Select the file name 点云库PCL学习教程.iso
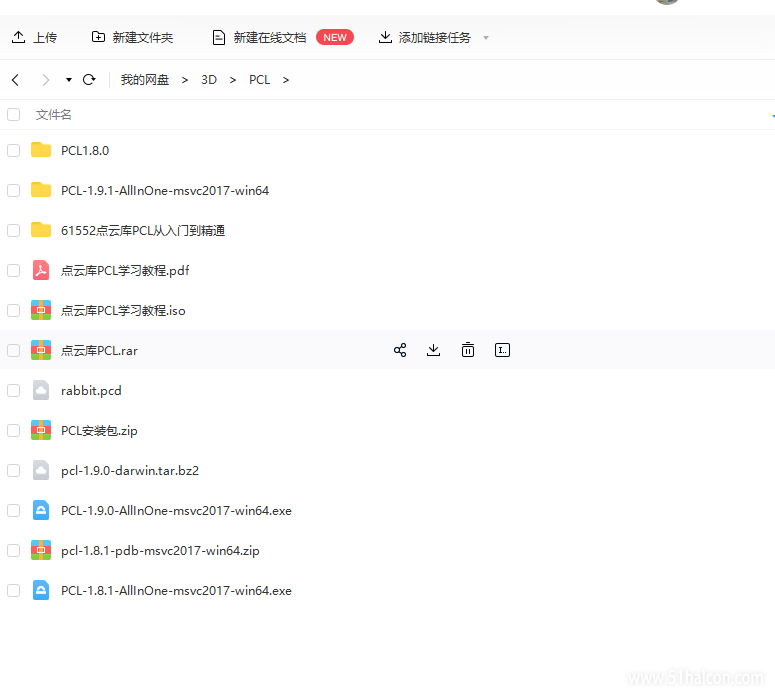The width and height of the screenshot is (775, 697). coord(123,310)
